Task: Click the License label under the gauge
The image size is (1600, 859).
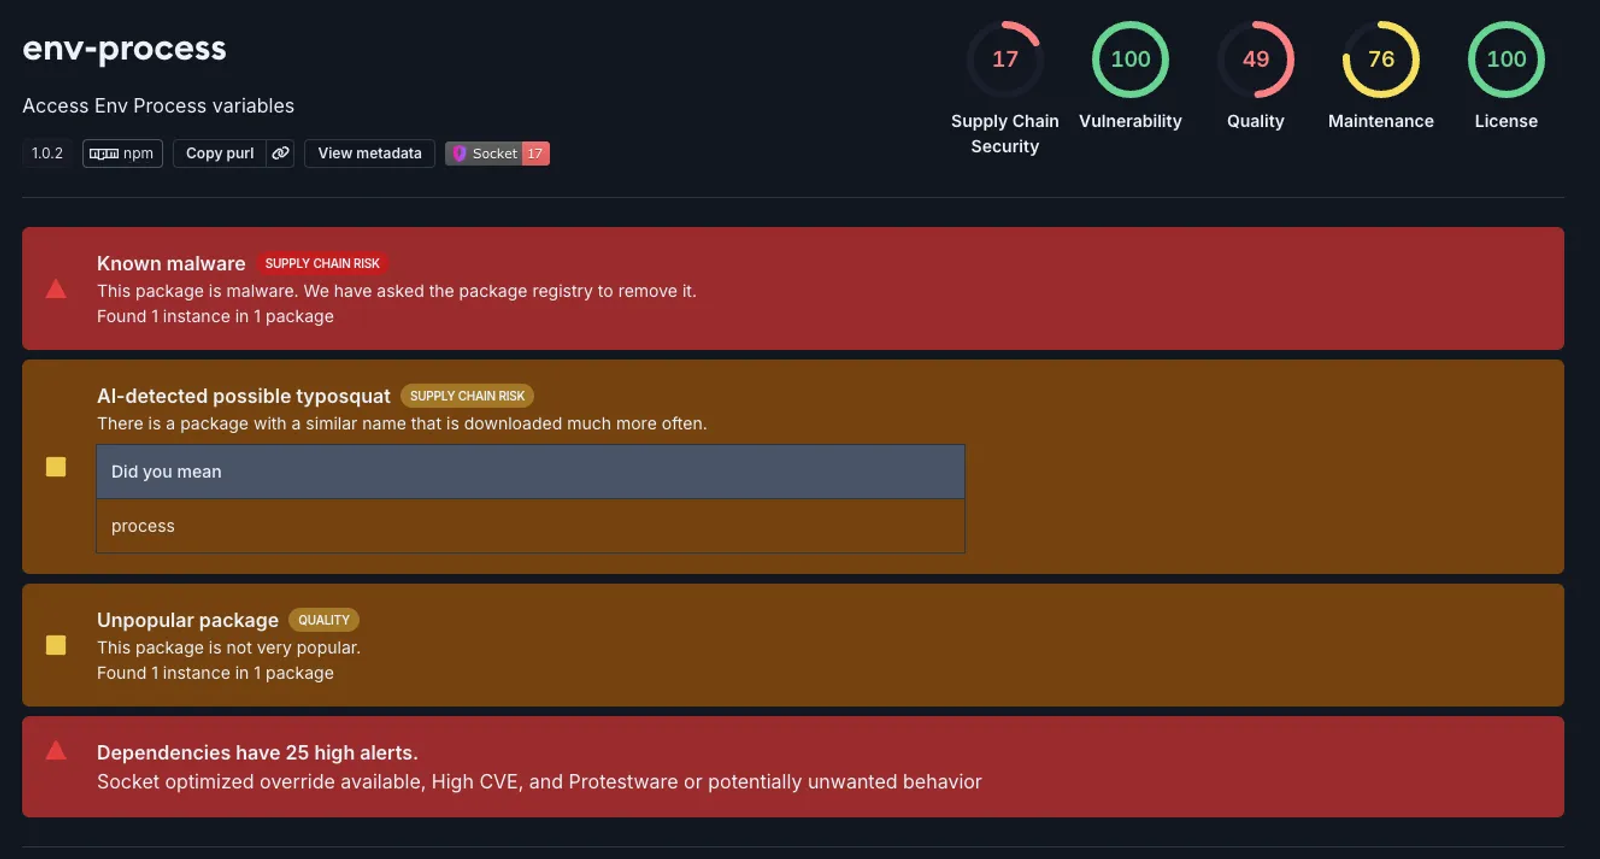Action: click(1506, 121)
